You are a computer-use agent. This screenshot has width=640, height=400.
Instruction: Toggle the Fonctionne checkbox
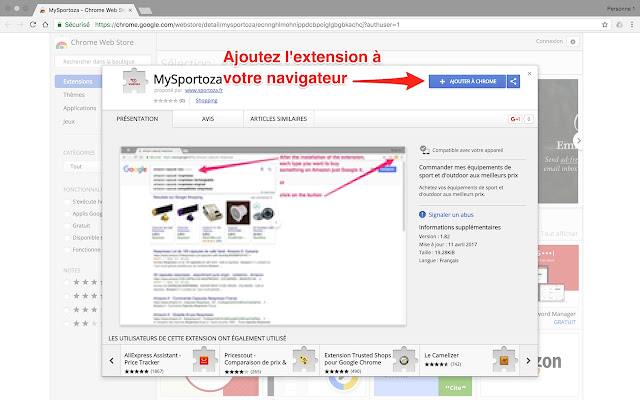(x=67, y=250)
